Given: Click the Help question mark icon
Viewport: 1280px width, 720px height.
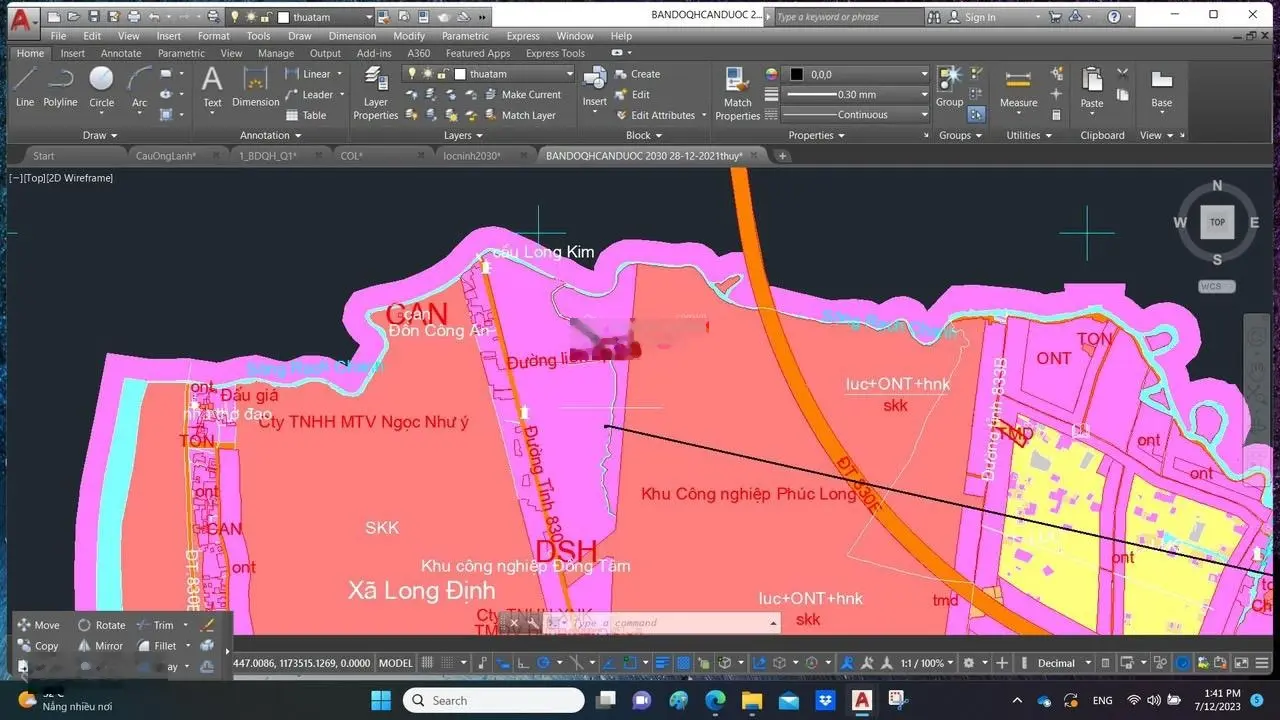Looking at the screenshot, I should pyautogui.click(x=1115, y=17).
